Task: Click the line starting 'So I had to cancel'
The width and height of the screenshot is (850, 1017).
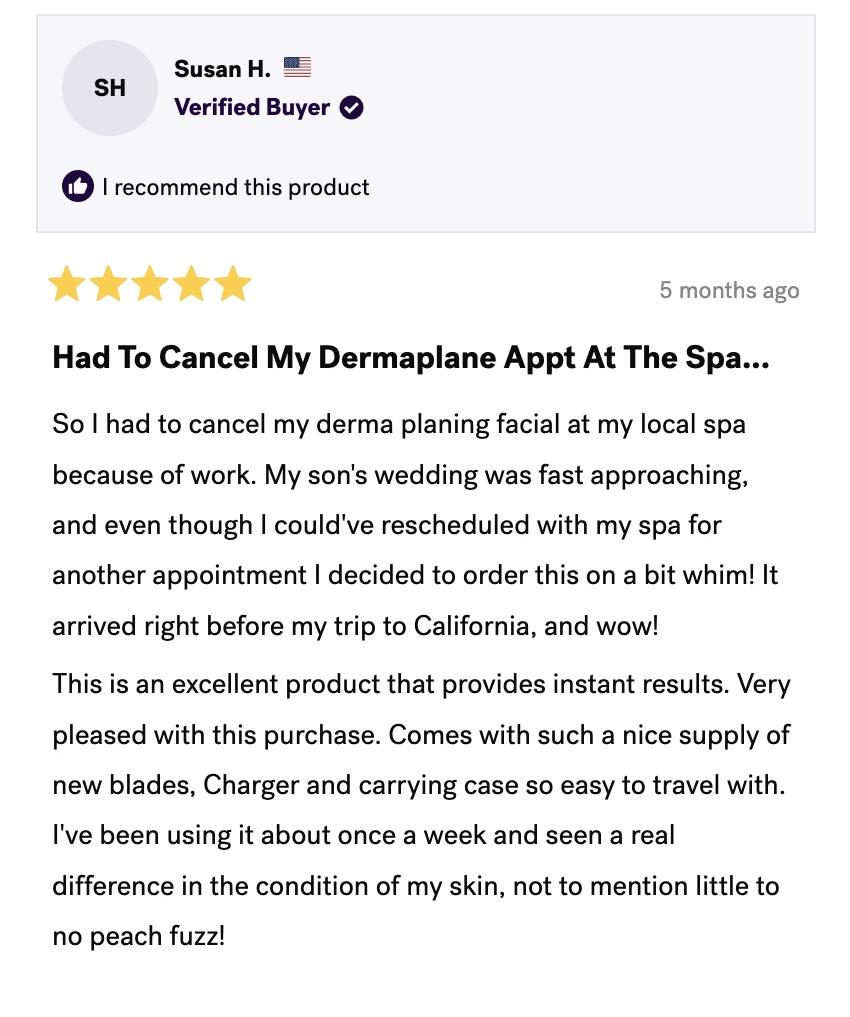Action: [x=399, y=425]
